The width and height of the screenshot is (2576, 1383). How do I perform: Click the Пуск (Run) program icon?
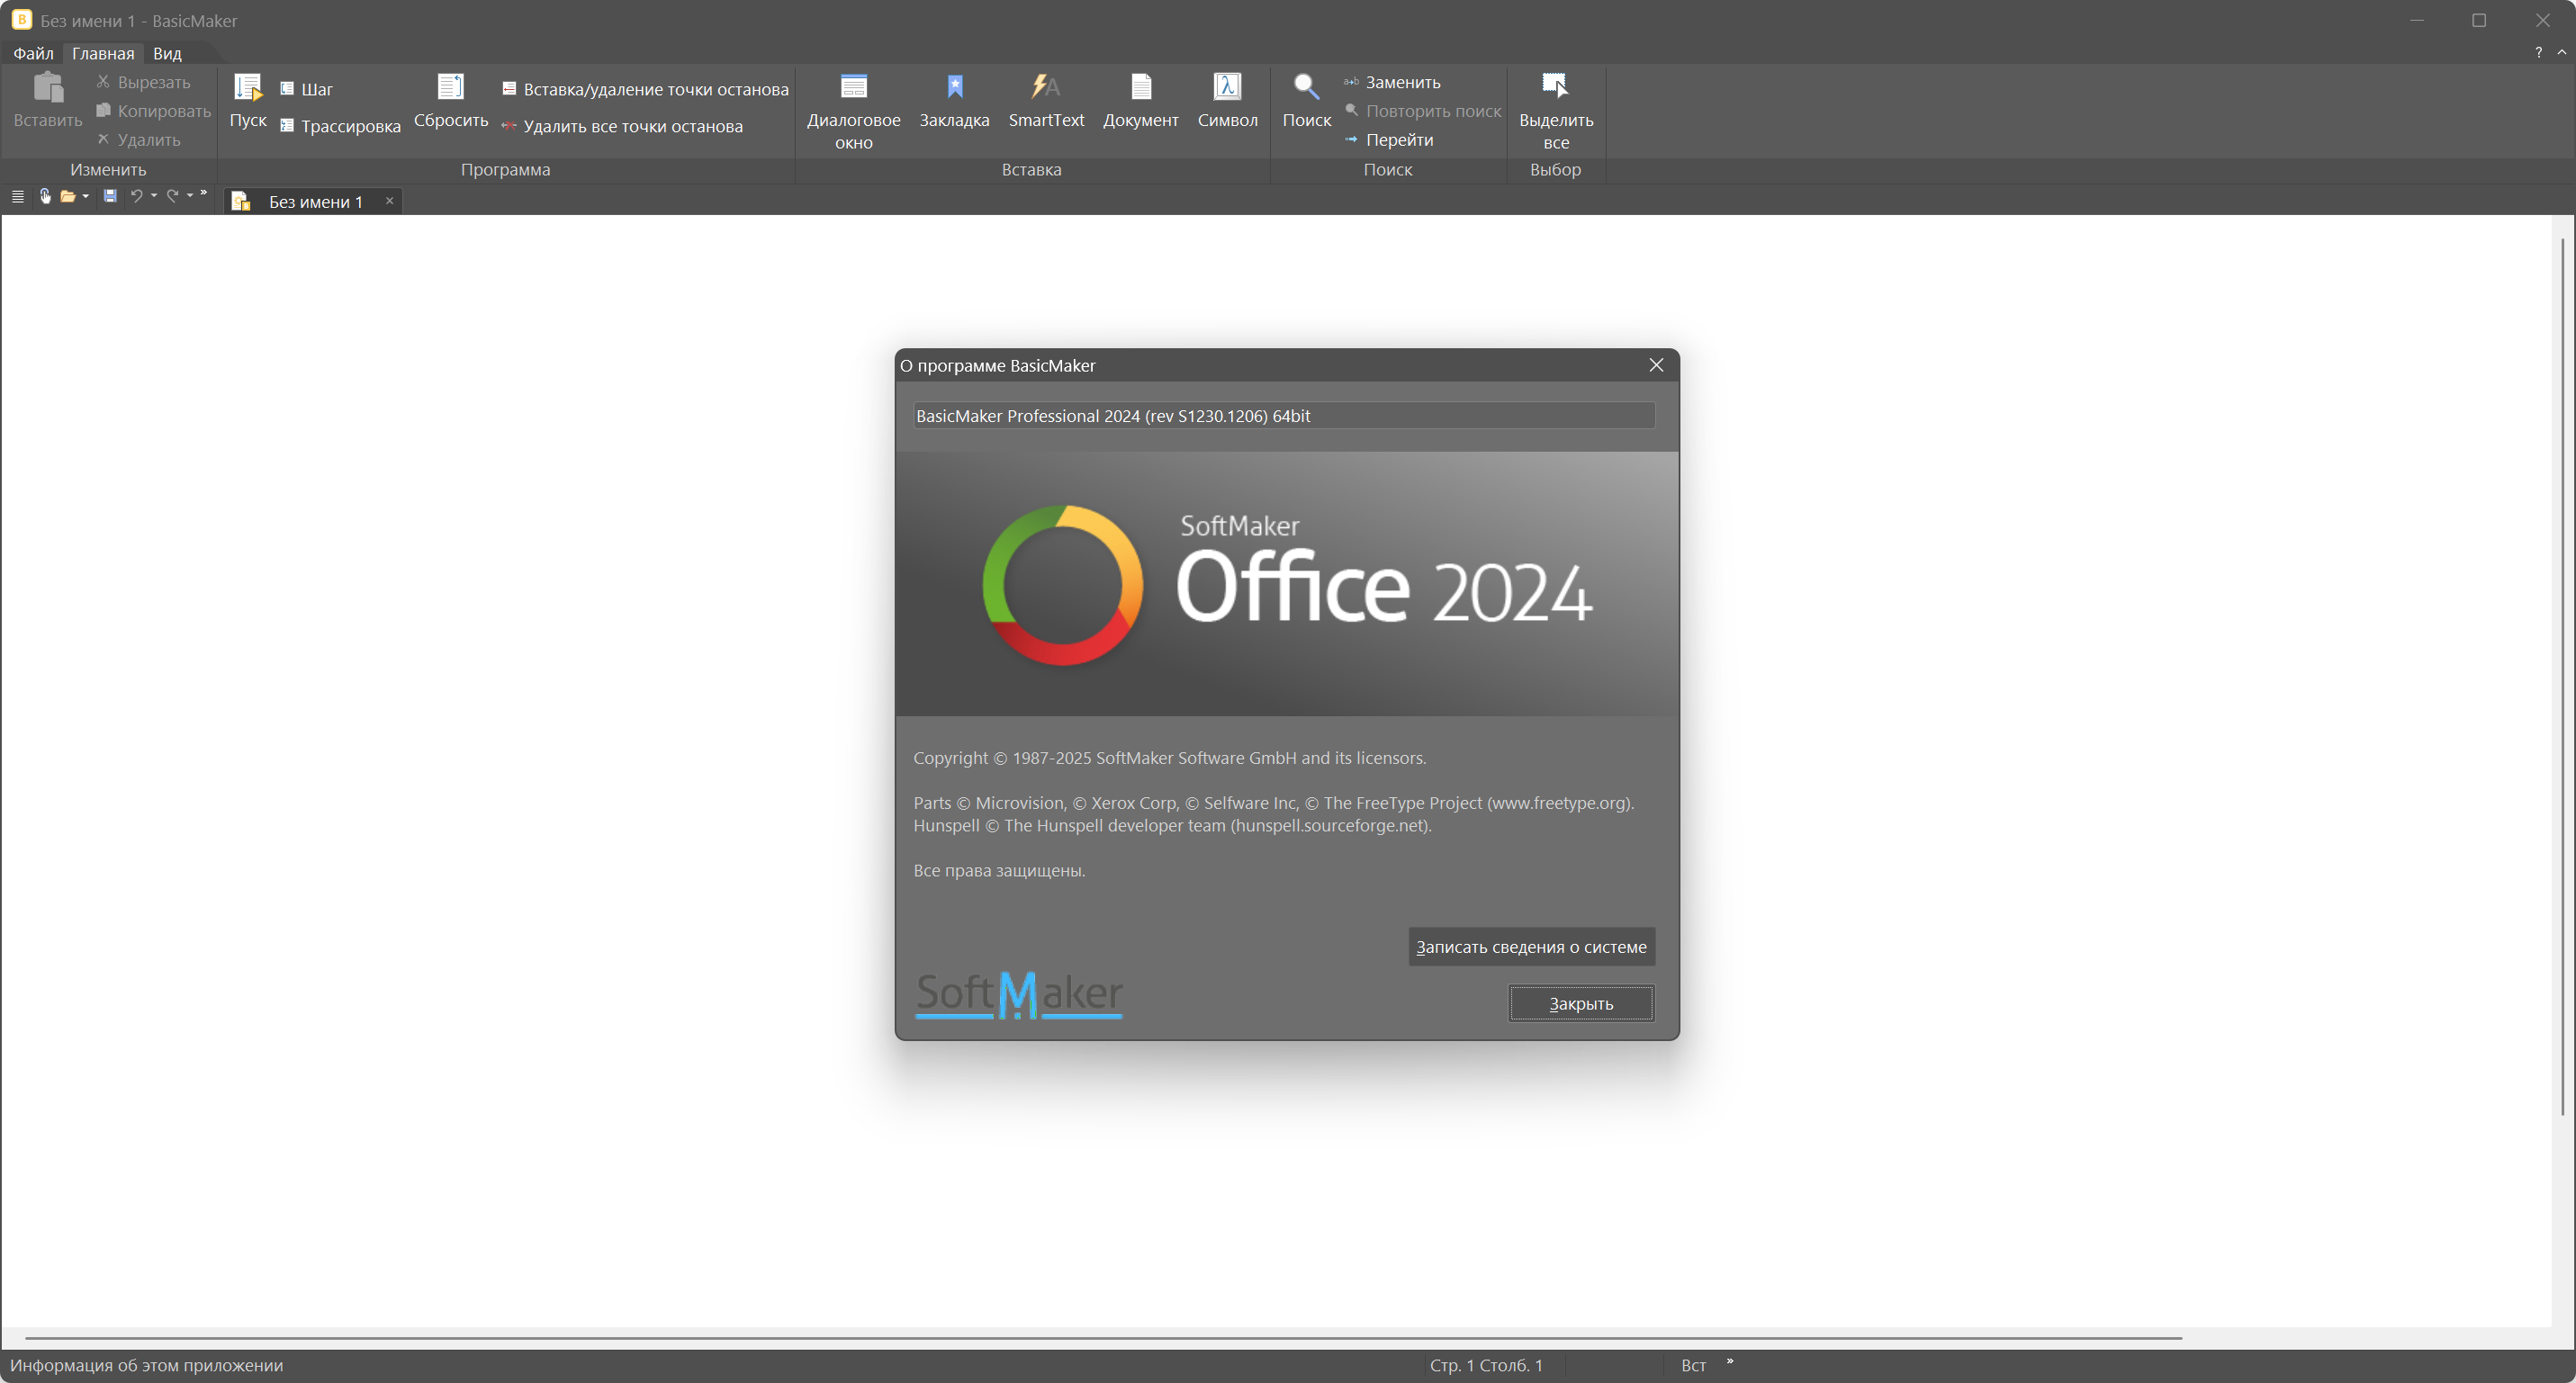coord(247,89)
